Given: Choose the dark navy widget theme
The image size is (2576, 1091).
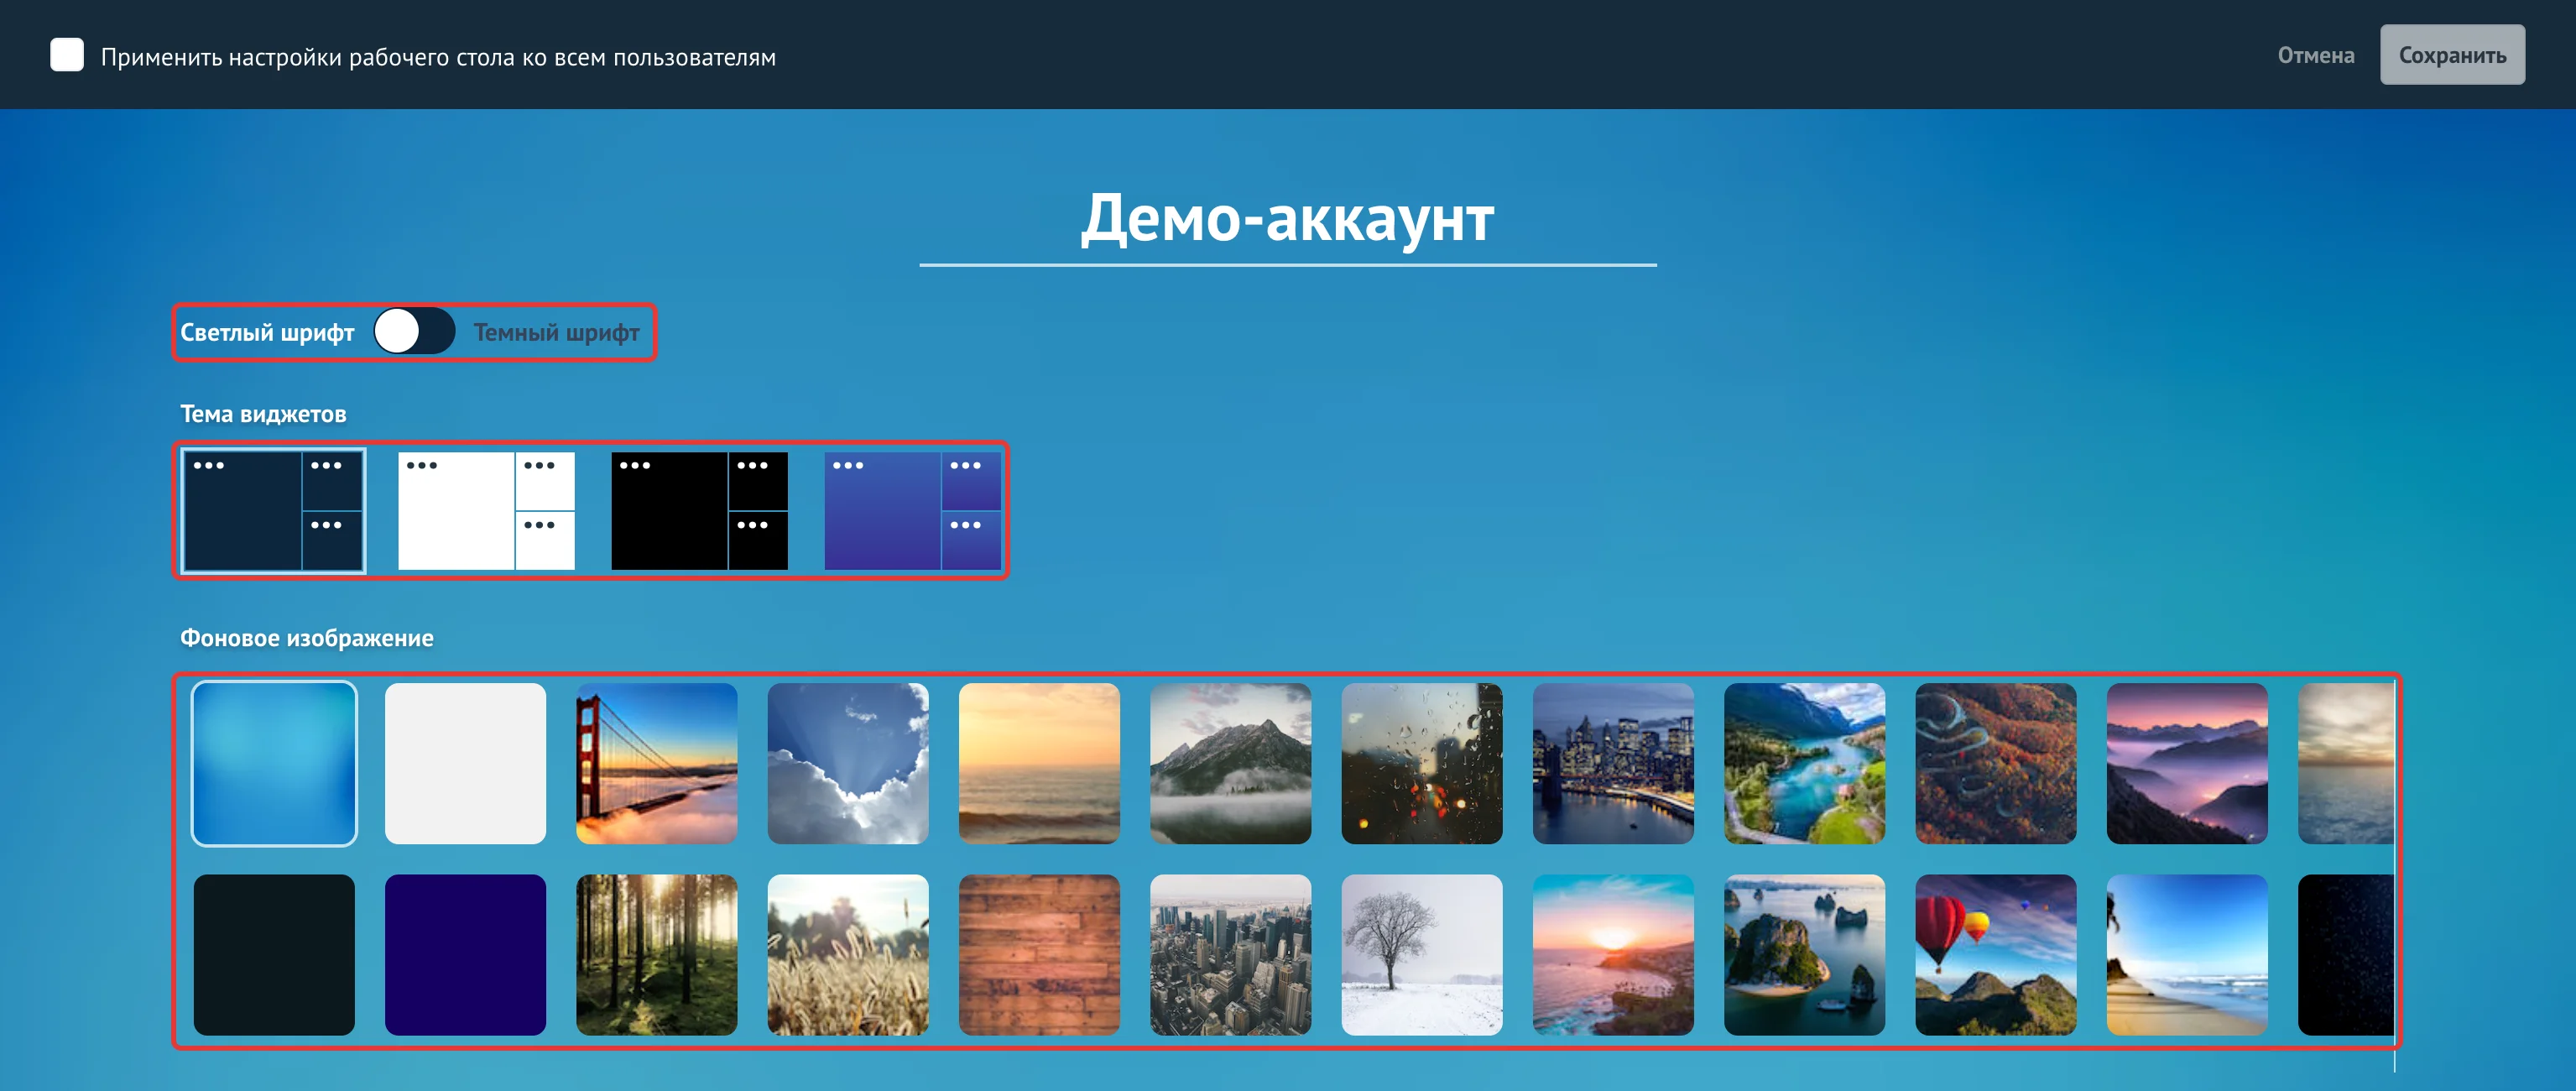Looking at the screenshot, I should 273,510.
